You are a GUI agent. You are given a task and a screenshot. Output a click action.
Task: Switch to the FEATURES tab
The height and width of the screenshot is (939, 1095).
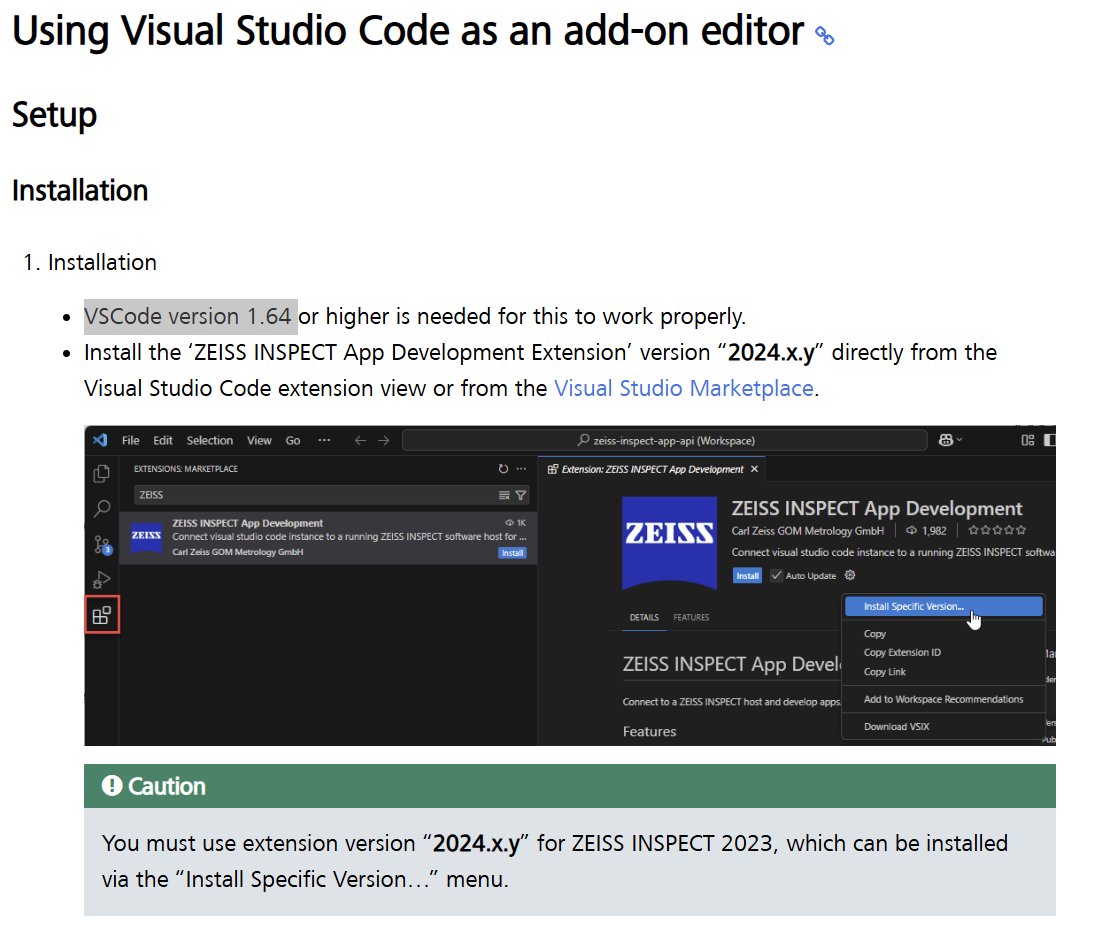[x=691, y=617]
